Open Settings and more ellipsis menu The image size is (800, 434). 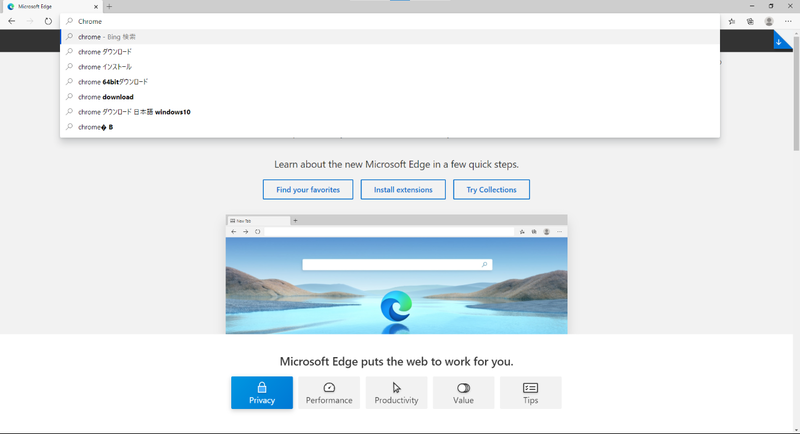788,21
